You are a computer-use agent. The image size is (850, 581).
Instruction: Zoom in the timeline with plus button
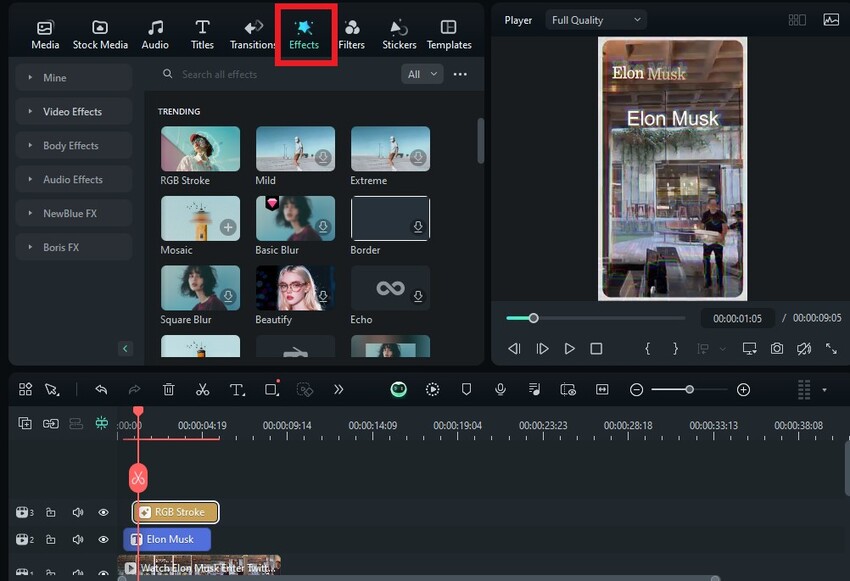click(x=744, y=390)
